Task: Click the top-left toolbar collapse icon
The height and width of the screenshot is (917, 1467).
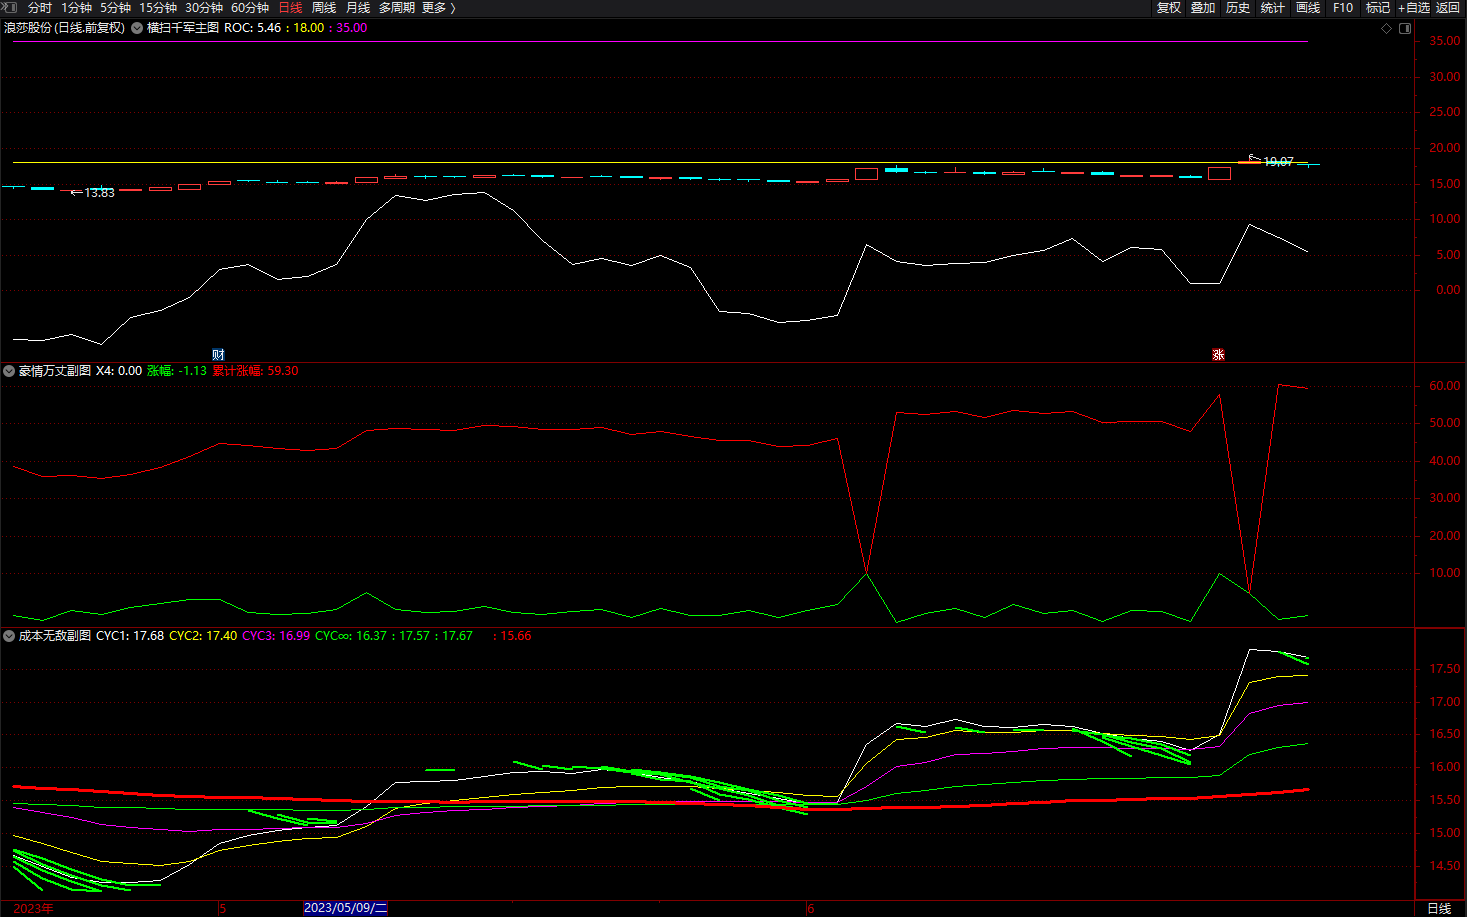Action: [9, 8]
